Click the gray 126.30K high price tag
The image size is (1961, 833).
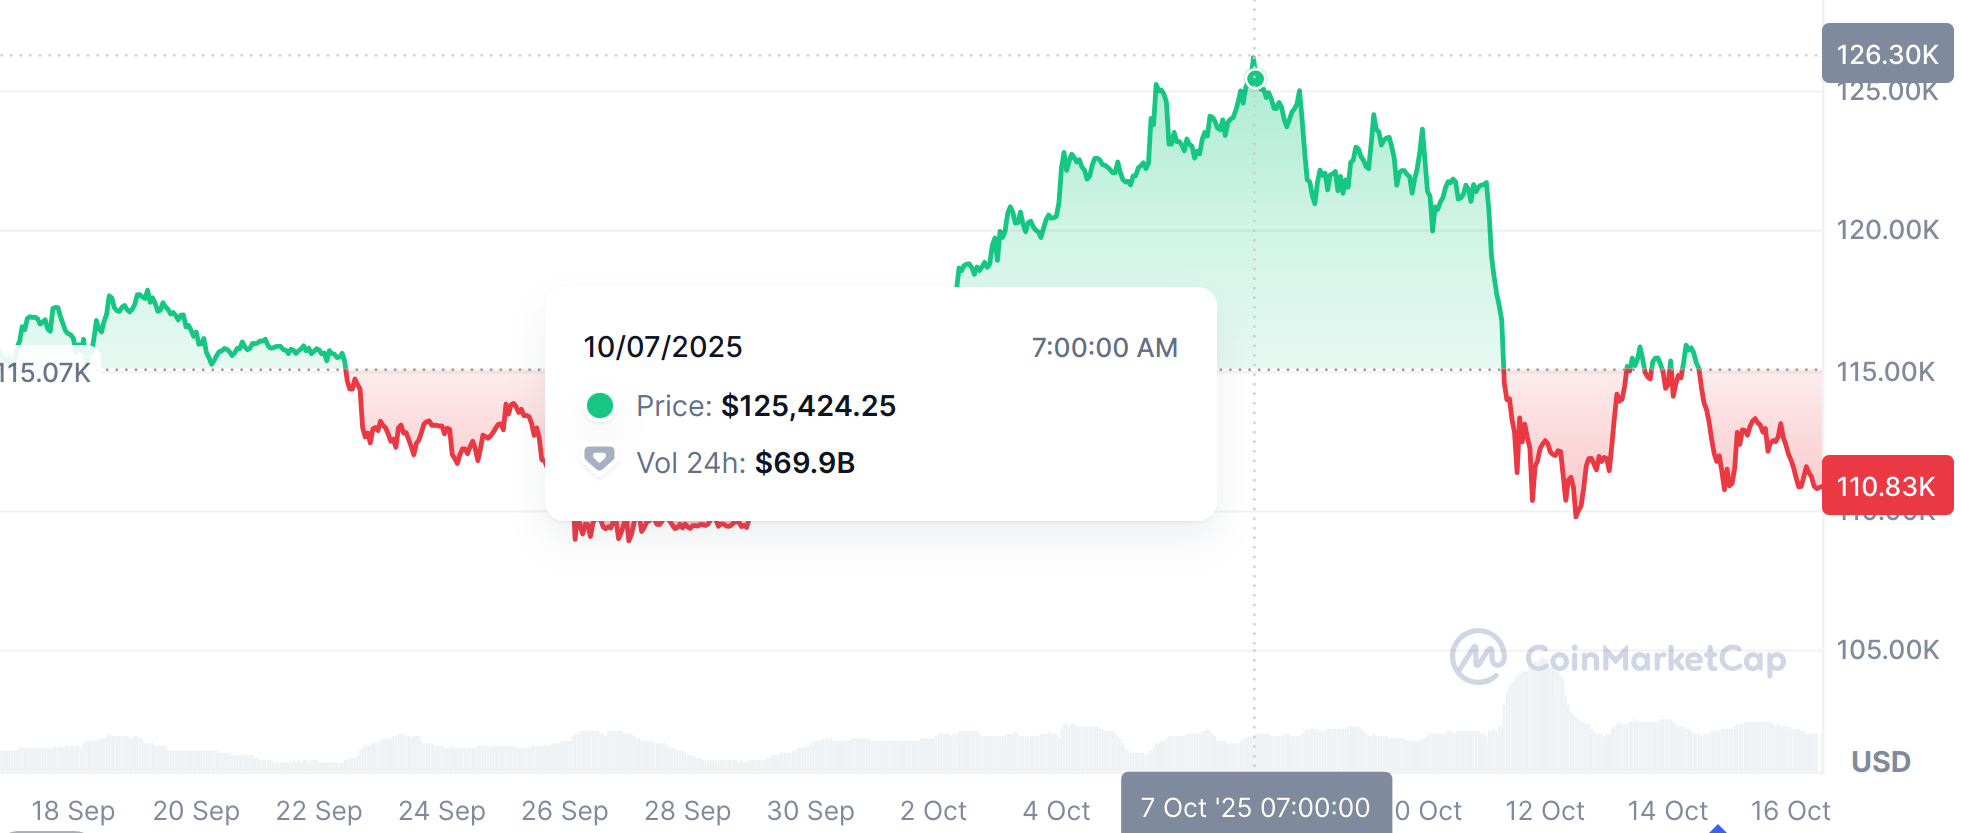click(1886, 54)
